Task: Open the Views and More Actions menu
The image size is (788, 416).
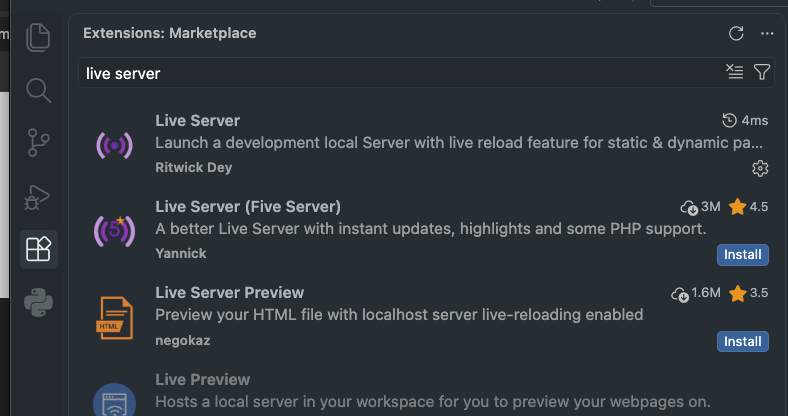Action: click(767, 34)
